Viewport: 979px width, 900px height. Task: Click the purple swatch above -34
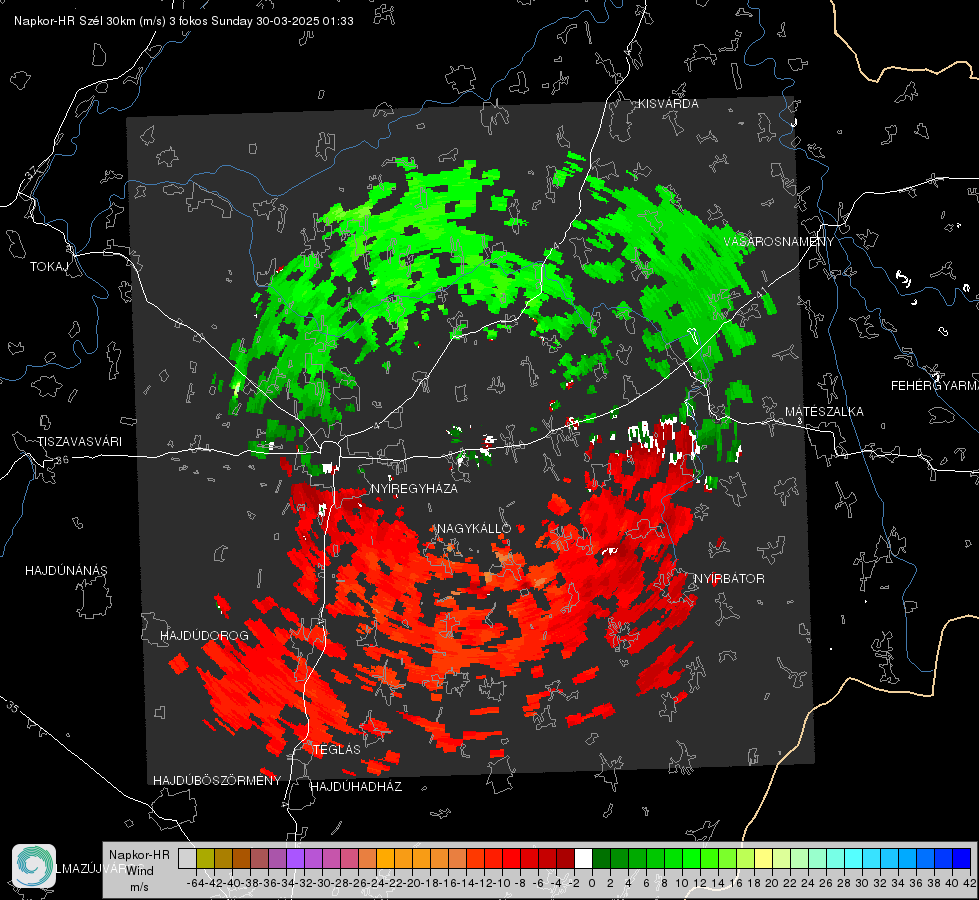295,858
